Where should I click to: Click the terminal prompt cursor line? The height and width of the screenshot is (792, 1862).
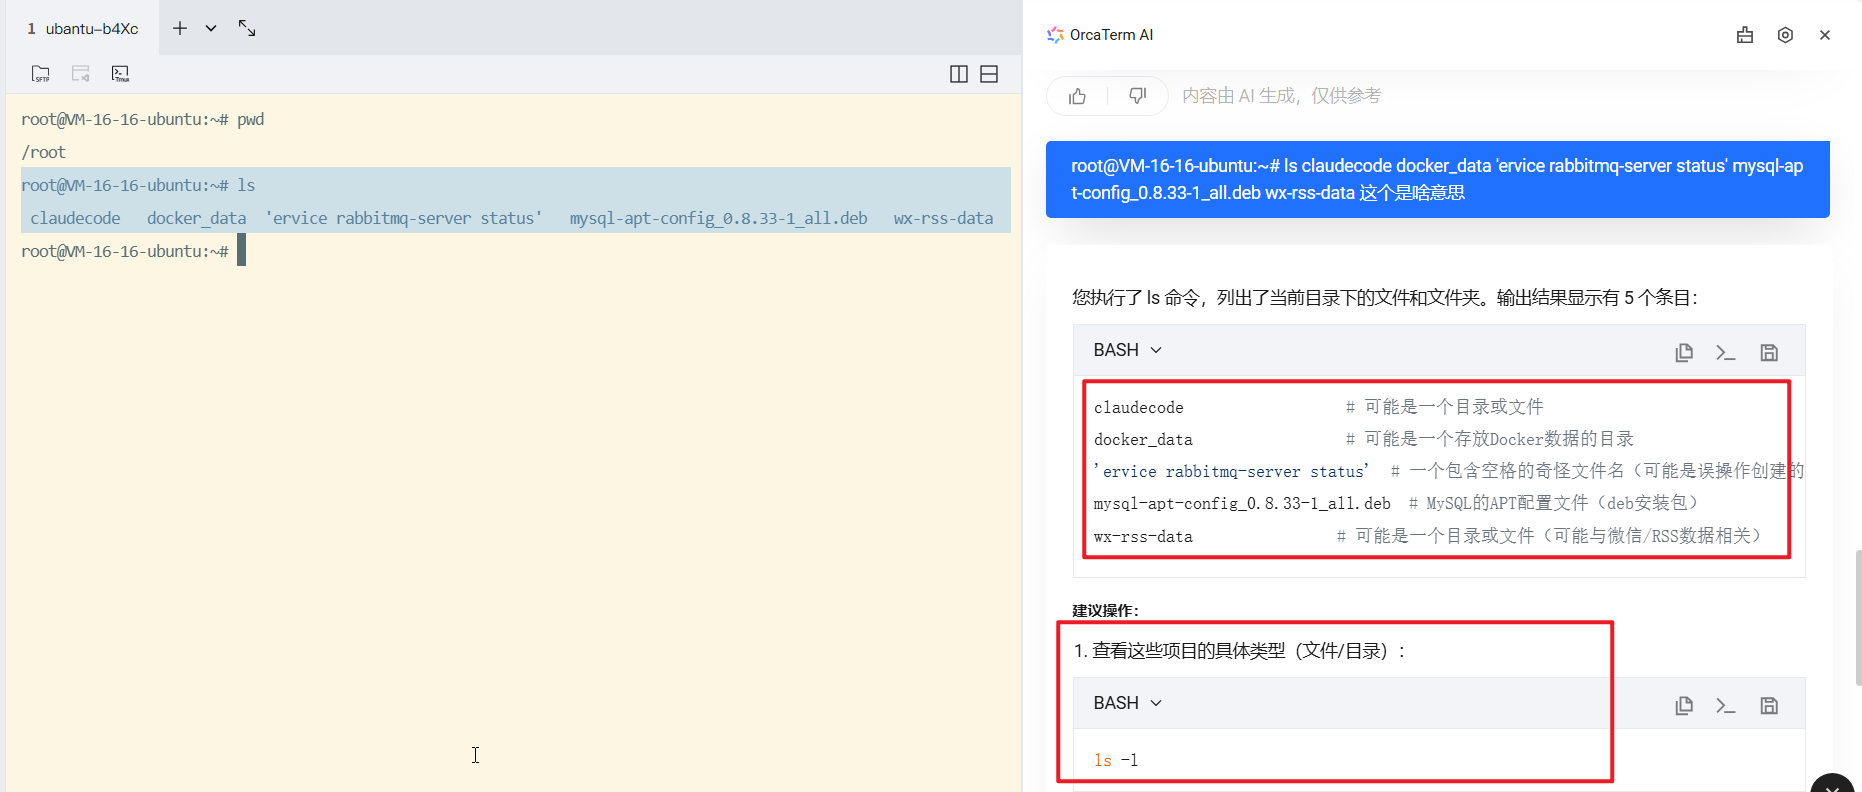pyautogui.click(x=133, y=251)
